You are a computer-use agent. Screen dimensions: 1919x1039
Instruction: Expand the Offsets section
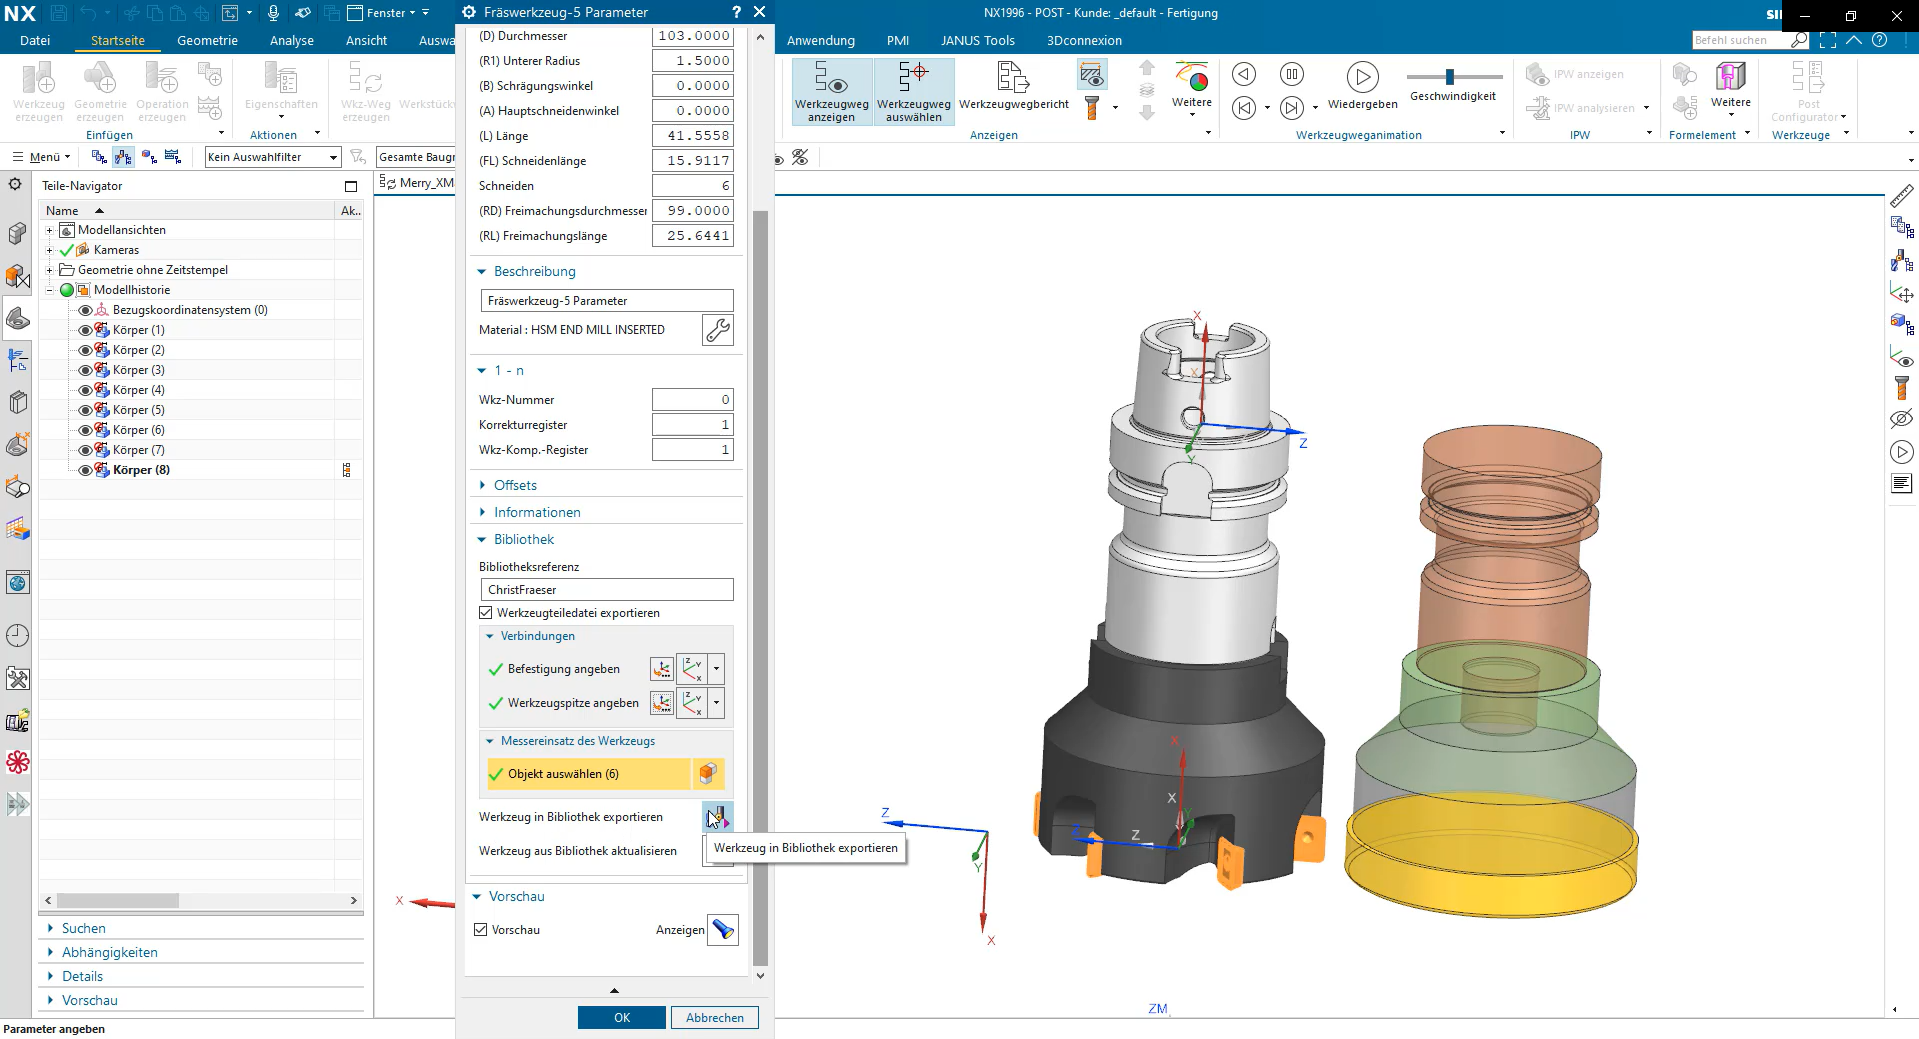click(x=515, y=485)
